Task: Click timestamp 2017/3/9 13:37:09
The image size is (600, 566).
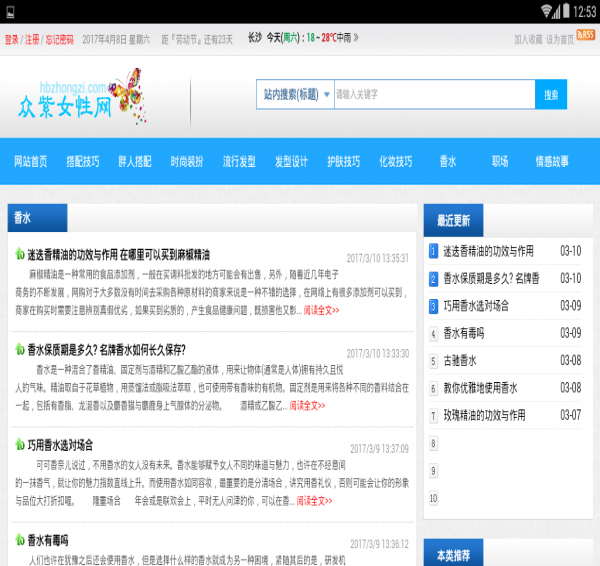Action: click(380, 449)
